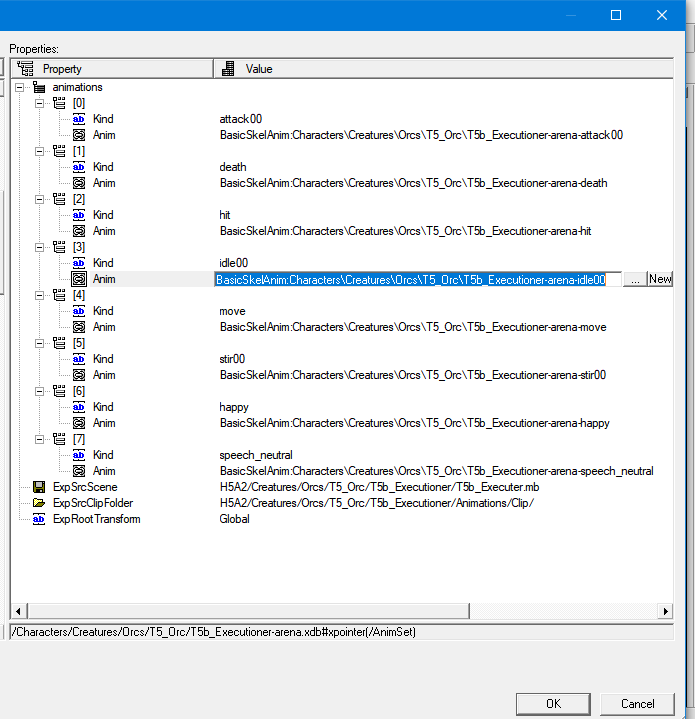Click the struct icon beside [6]
The width and height of the screenshot is (695, 719).
point(59,391)
